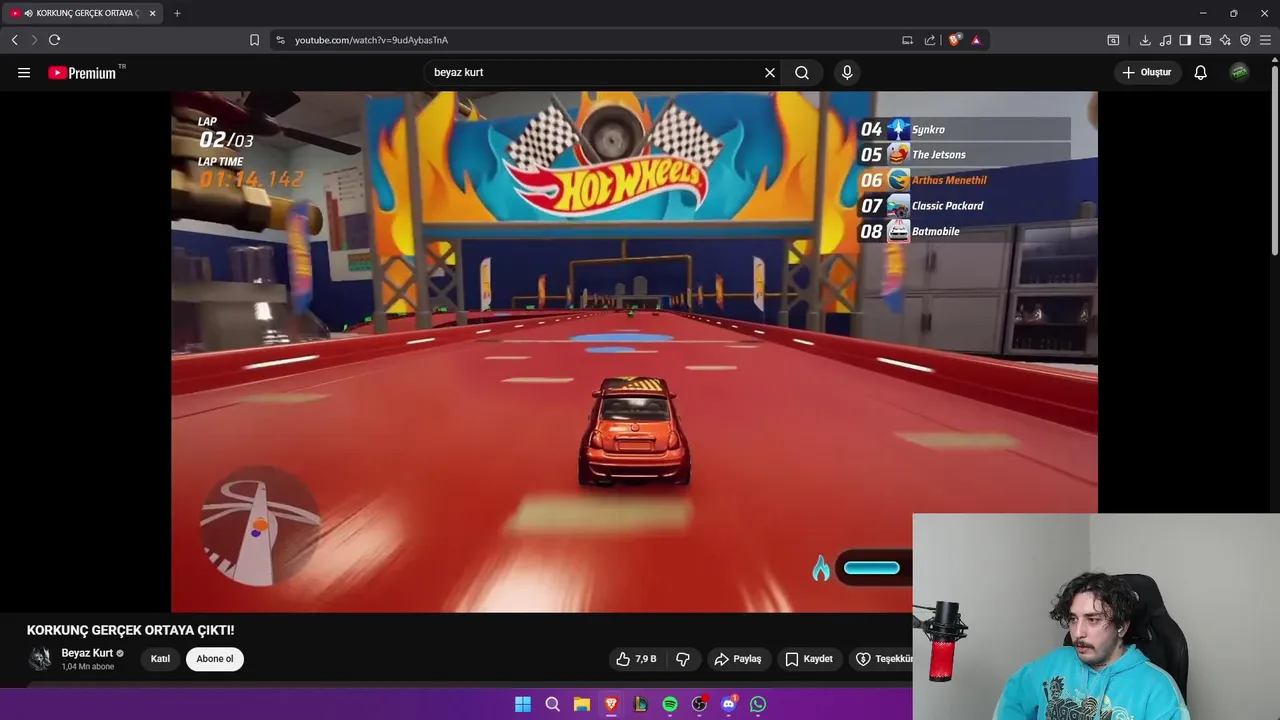Open a new browser tab
Screen dimensions: 1280x720
(177, 13)
